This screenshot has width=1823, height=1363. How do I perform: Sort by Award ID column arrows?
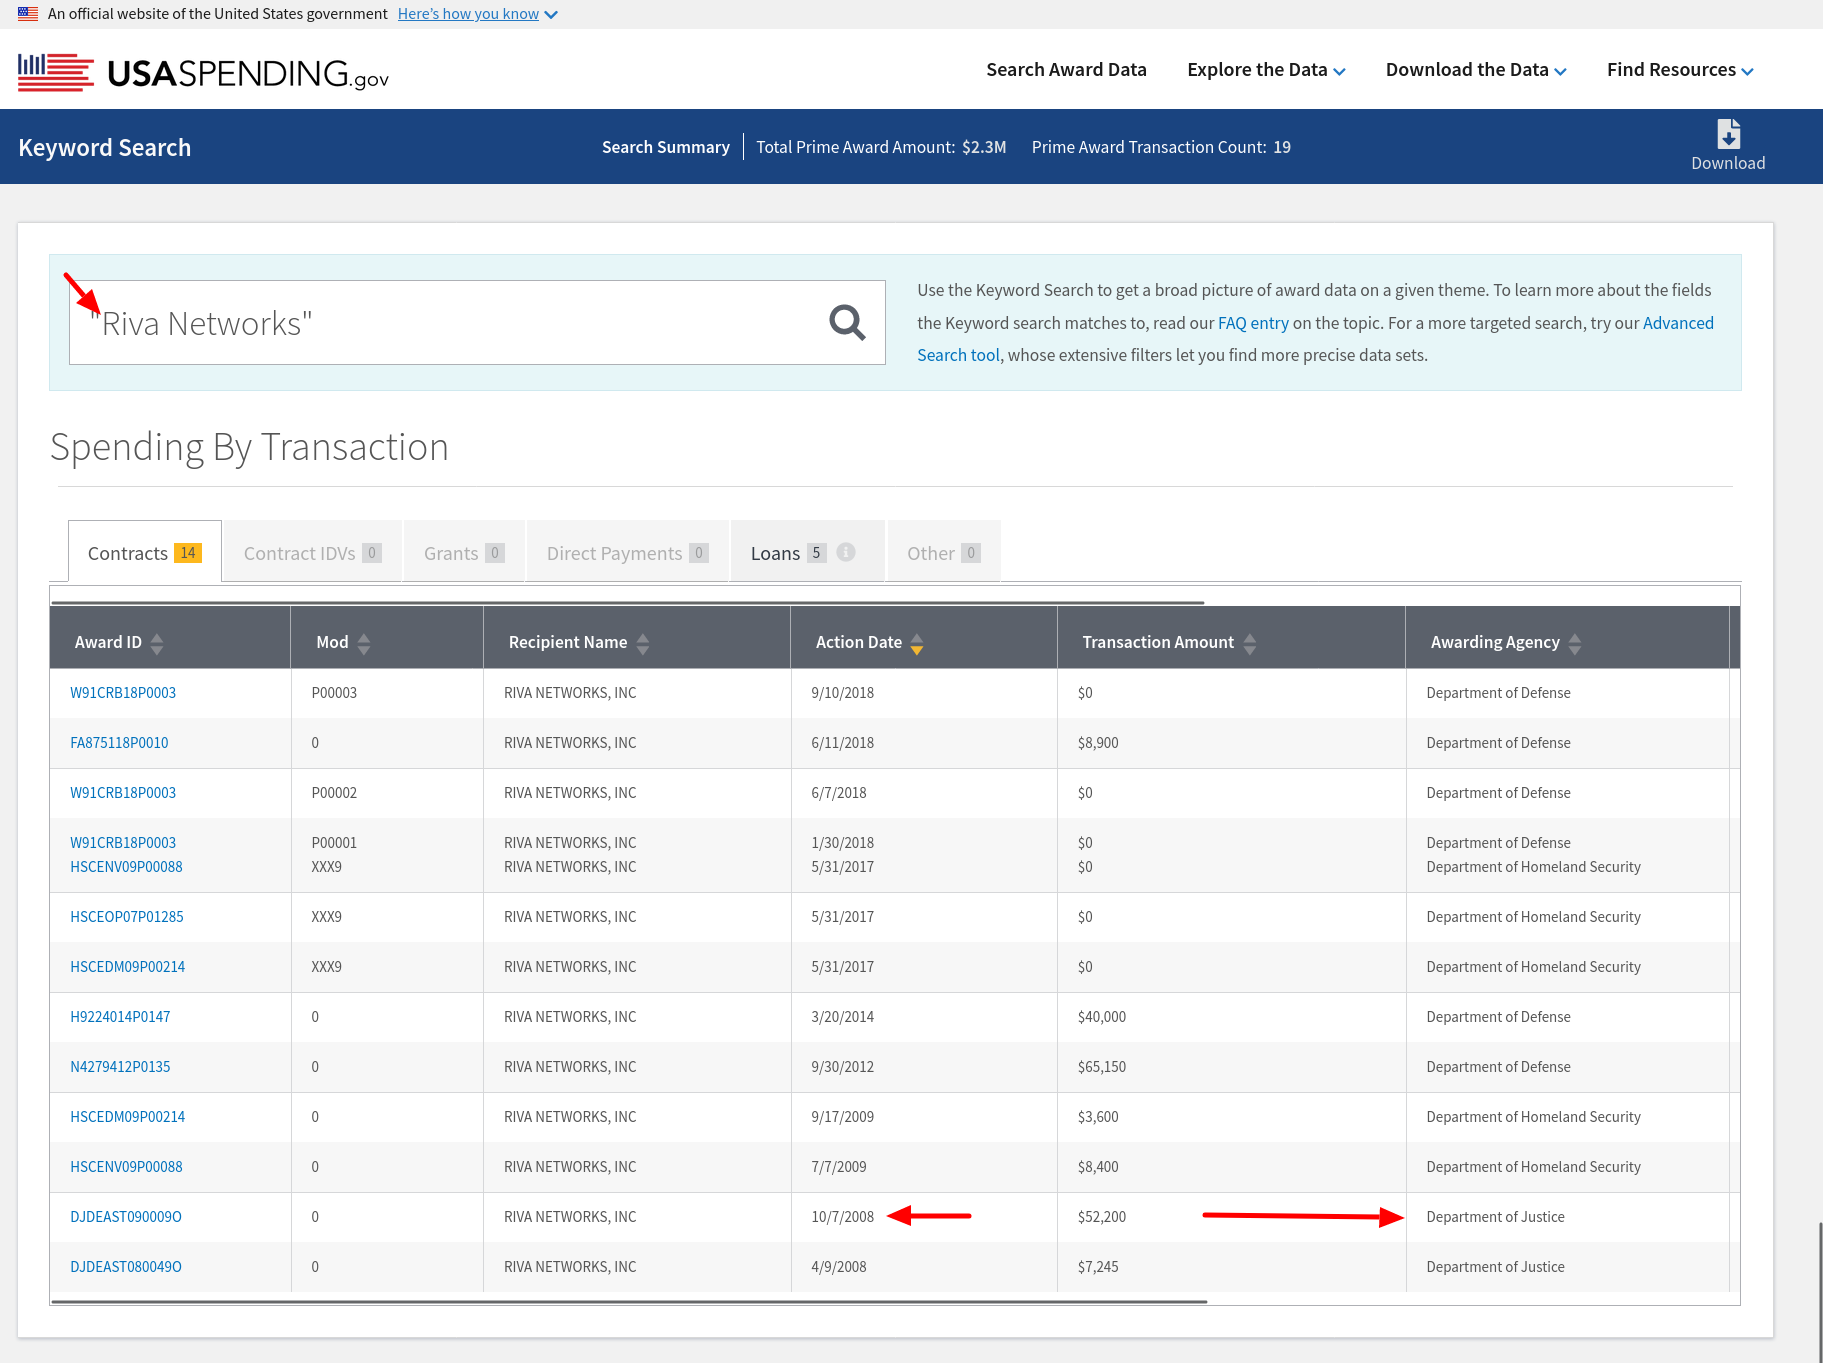click(157, 643)
